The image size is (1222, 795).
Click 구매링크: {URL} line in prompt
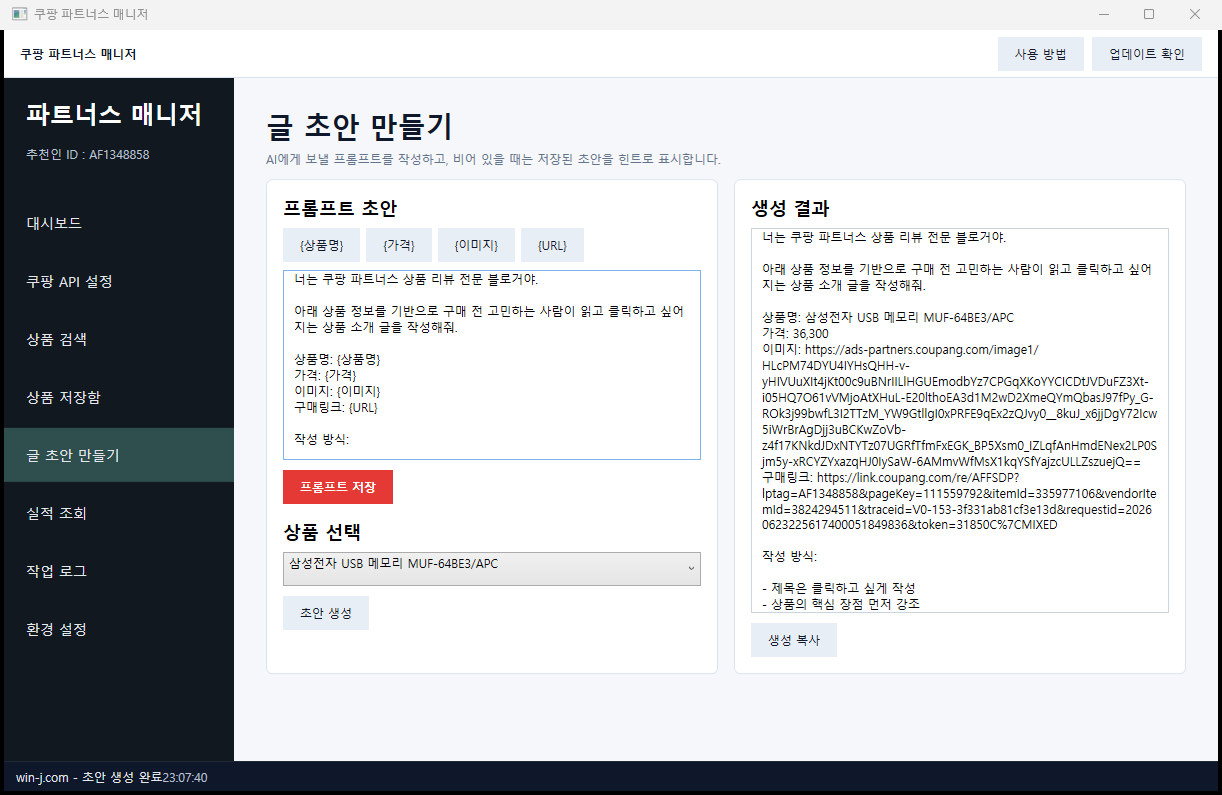tap(336, 407)
